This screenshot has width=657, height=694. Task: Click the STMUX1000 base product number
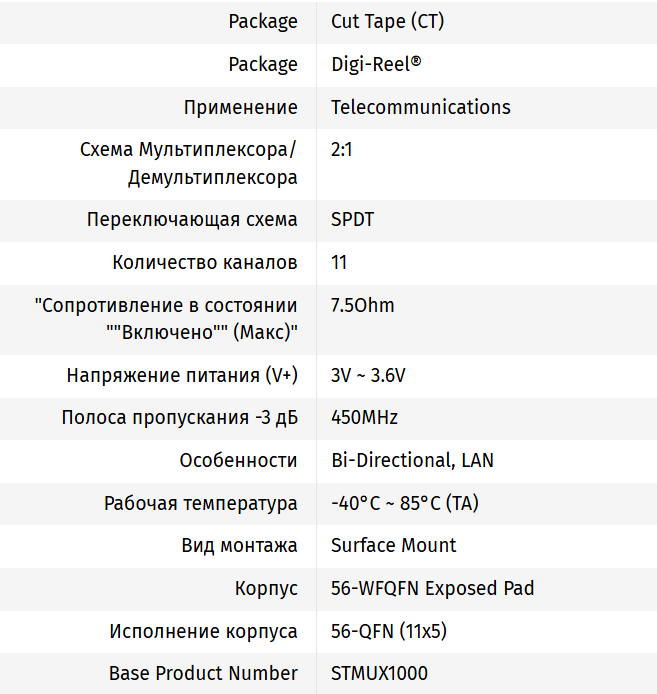tap(379, 673)
